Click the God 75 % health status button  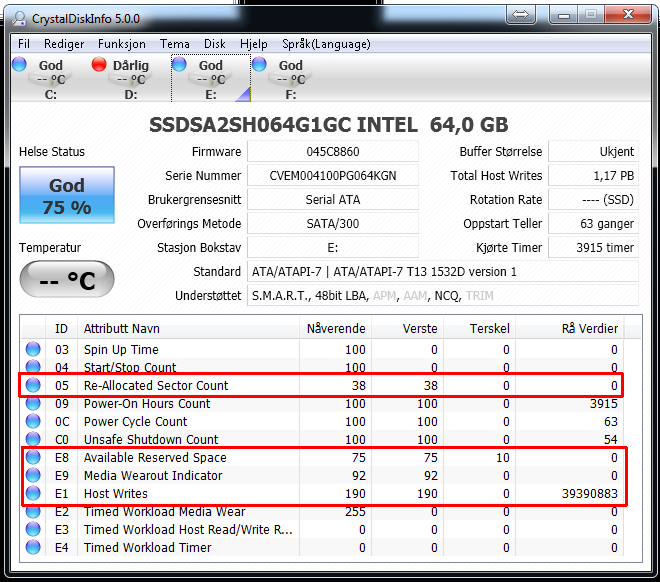click(67, 195)
